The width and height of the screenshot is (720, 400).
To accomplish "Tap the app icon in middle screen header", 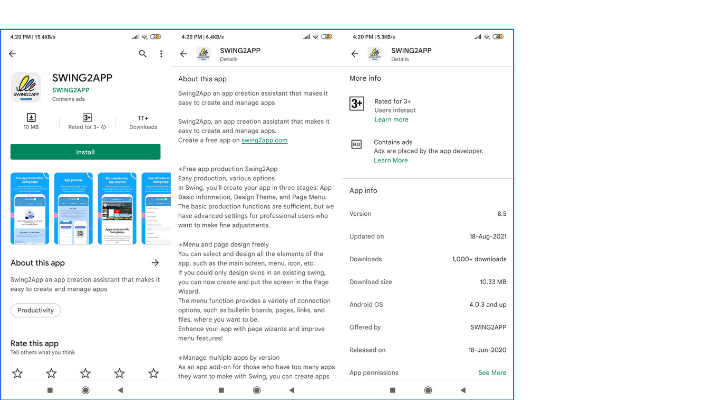I will pos(203,54).
